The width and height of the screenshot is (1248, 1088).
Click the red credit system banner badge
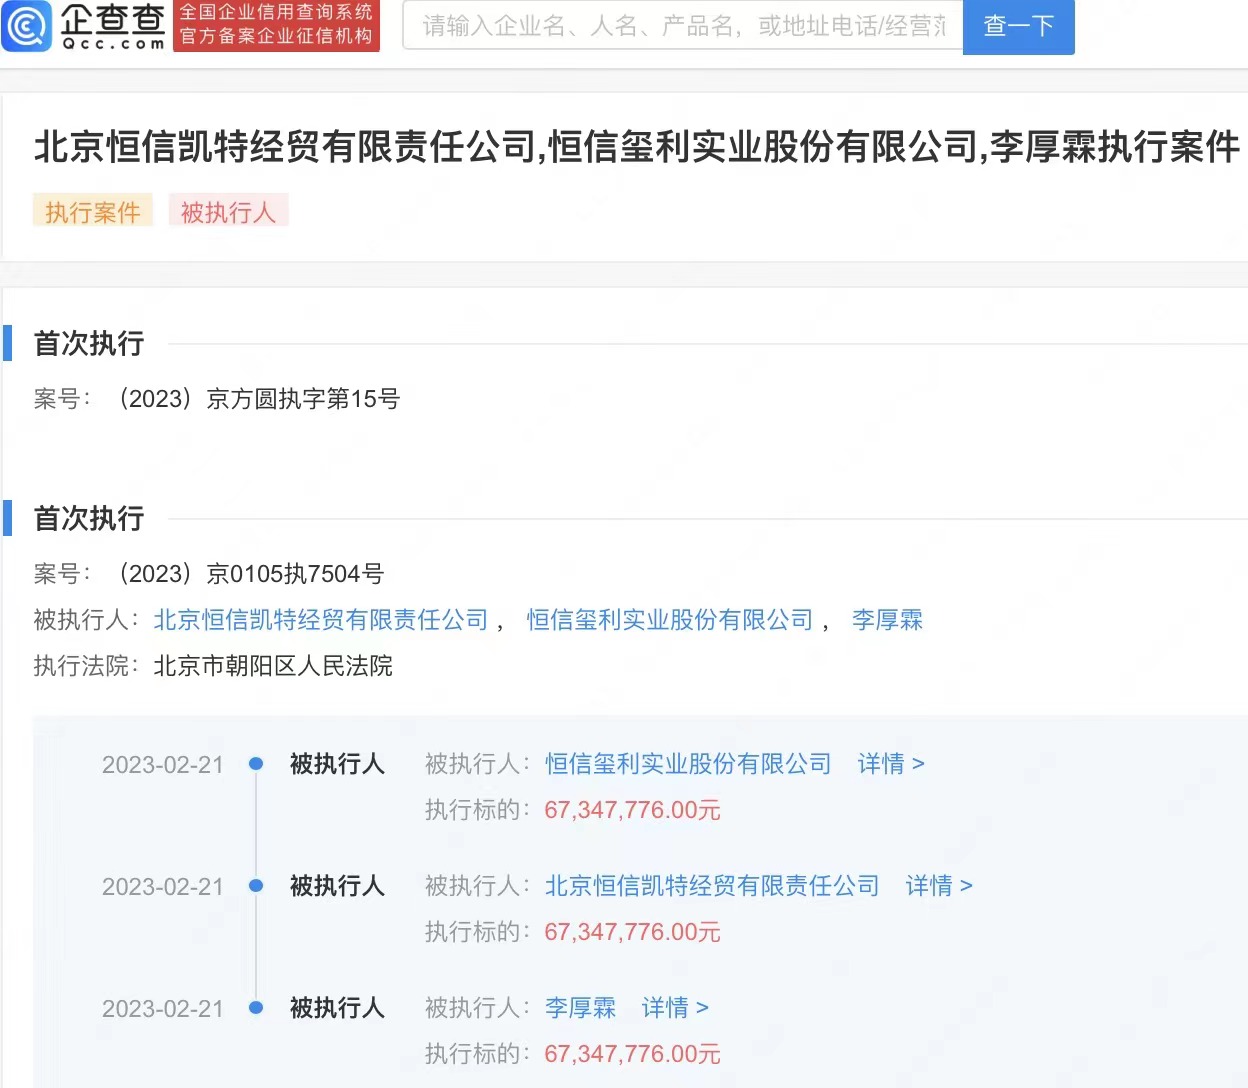click(276, 25)
